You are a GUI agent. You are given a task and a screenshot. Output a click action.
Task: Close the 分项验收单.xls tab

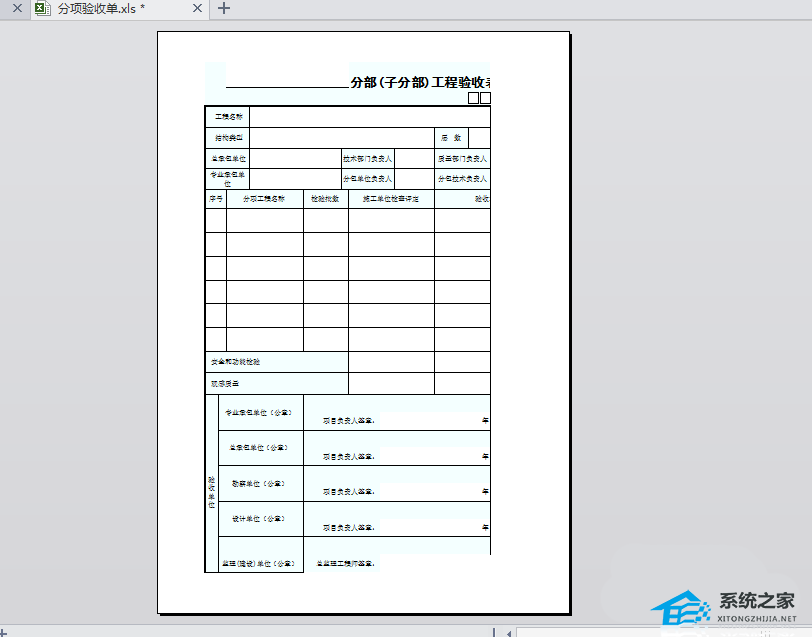point(197,8)
